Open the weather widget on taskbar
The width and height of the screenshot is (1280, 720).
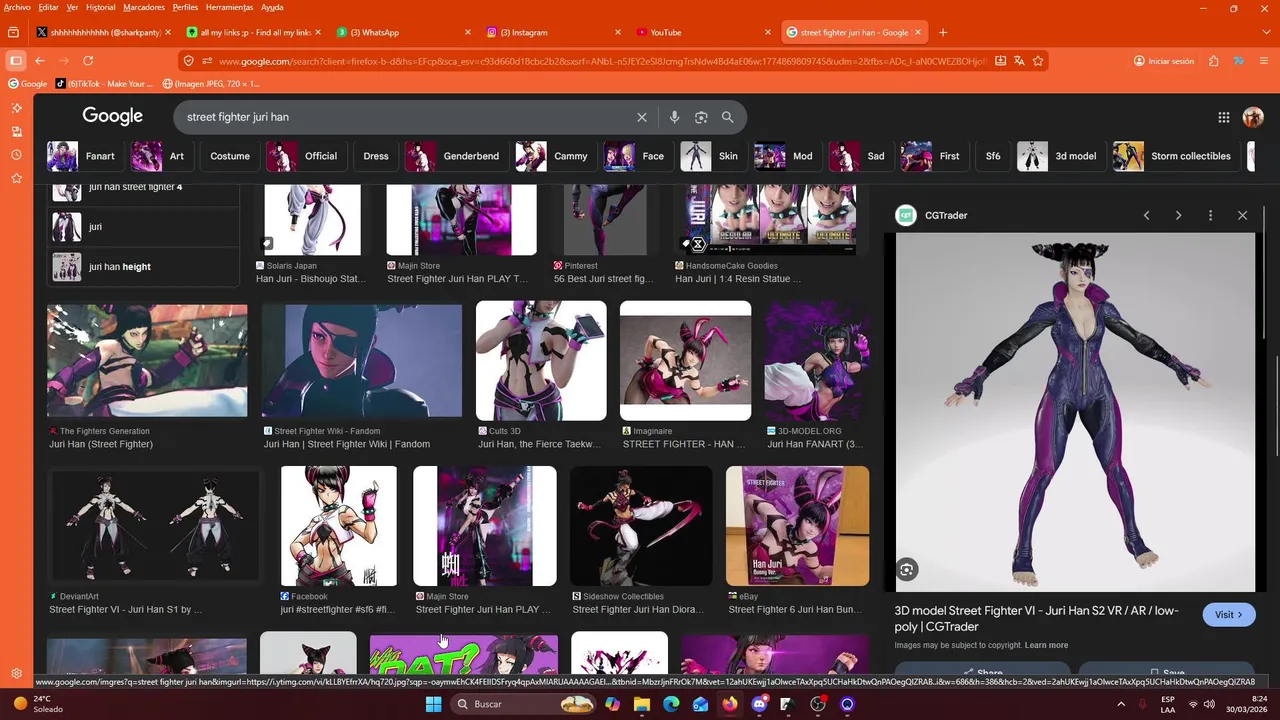pyautogui.click(x=40, y=704)
